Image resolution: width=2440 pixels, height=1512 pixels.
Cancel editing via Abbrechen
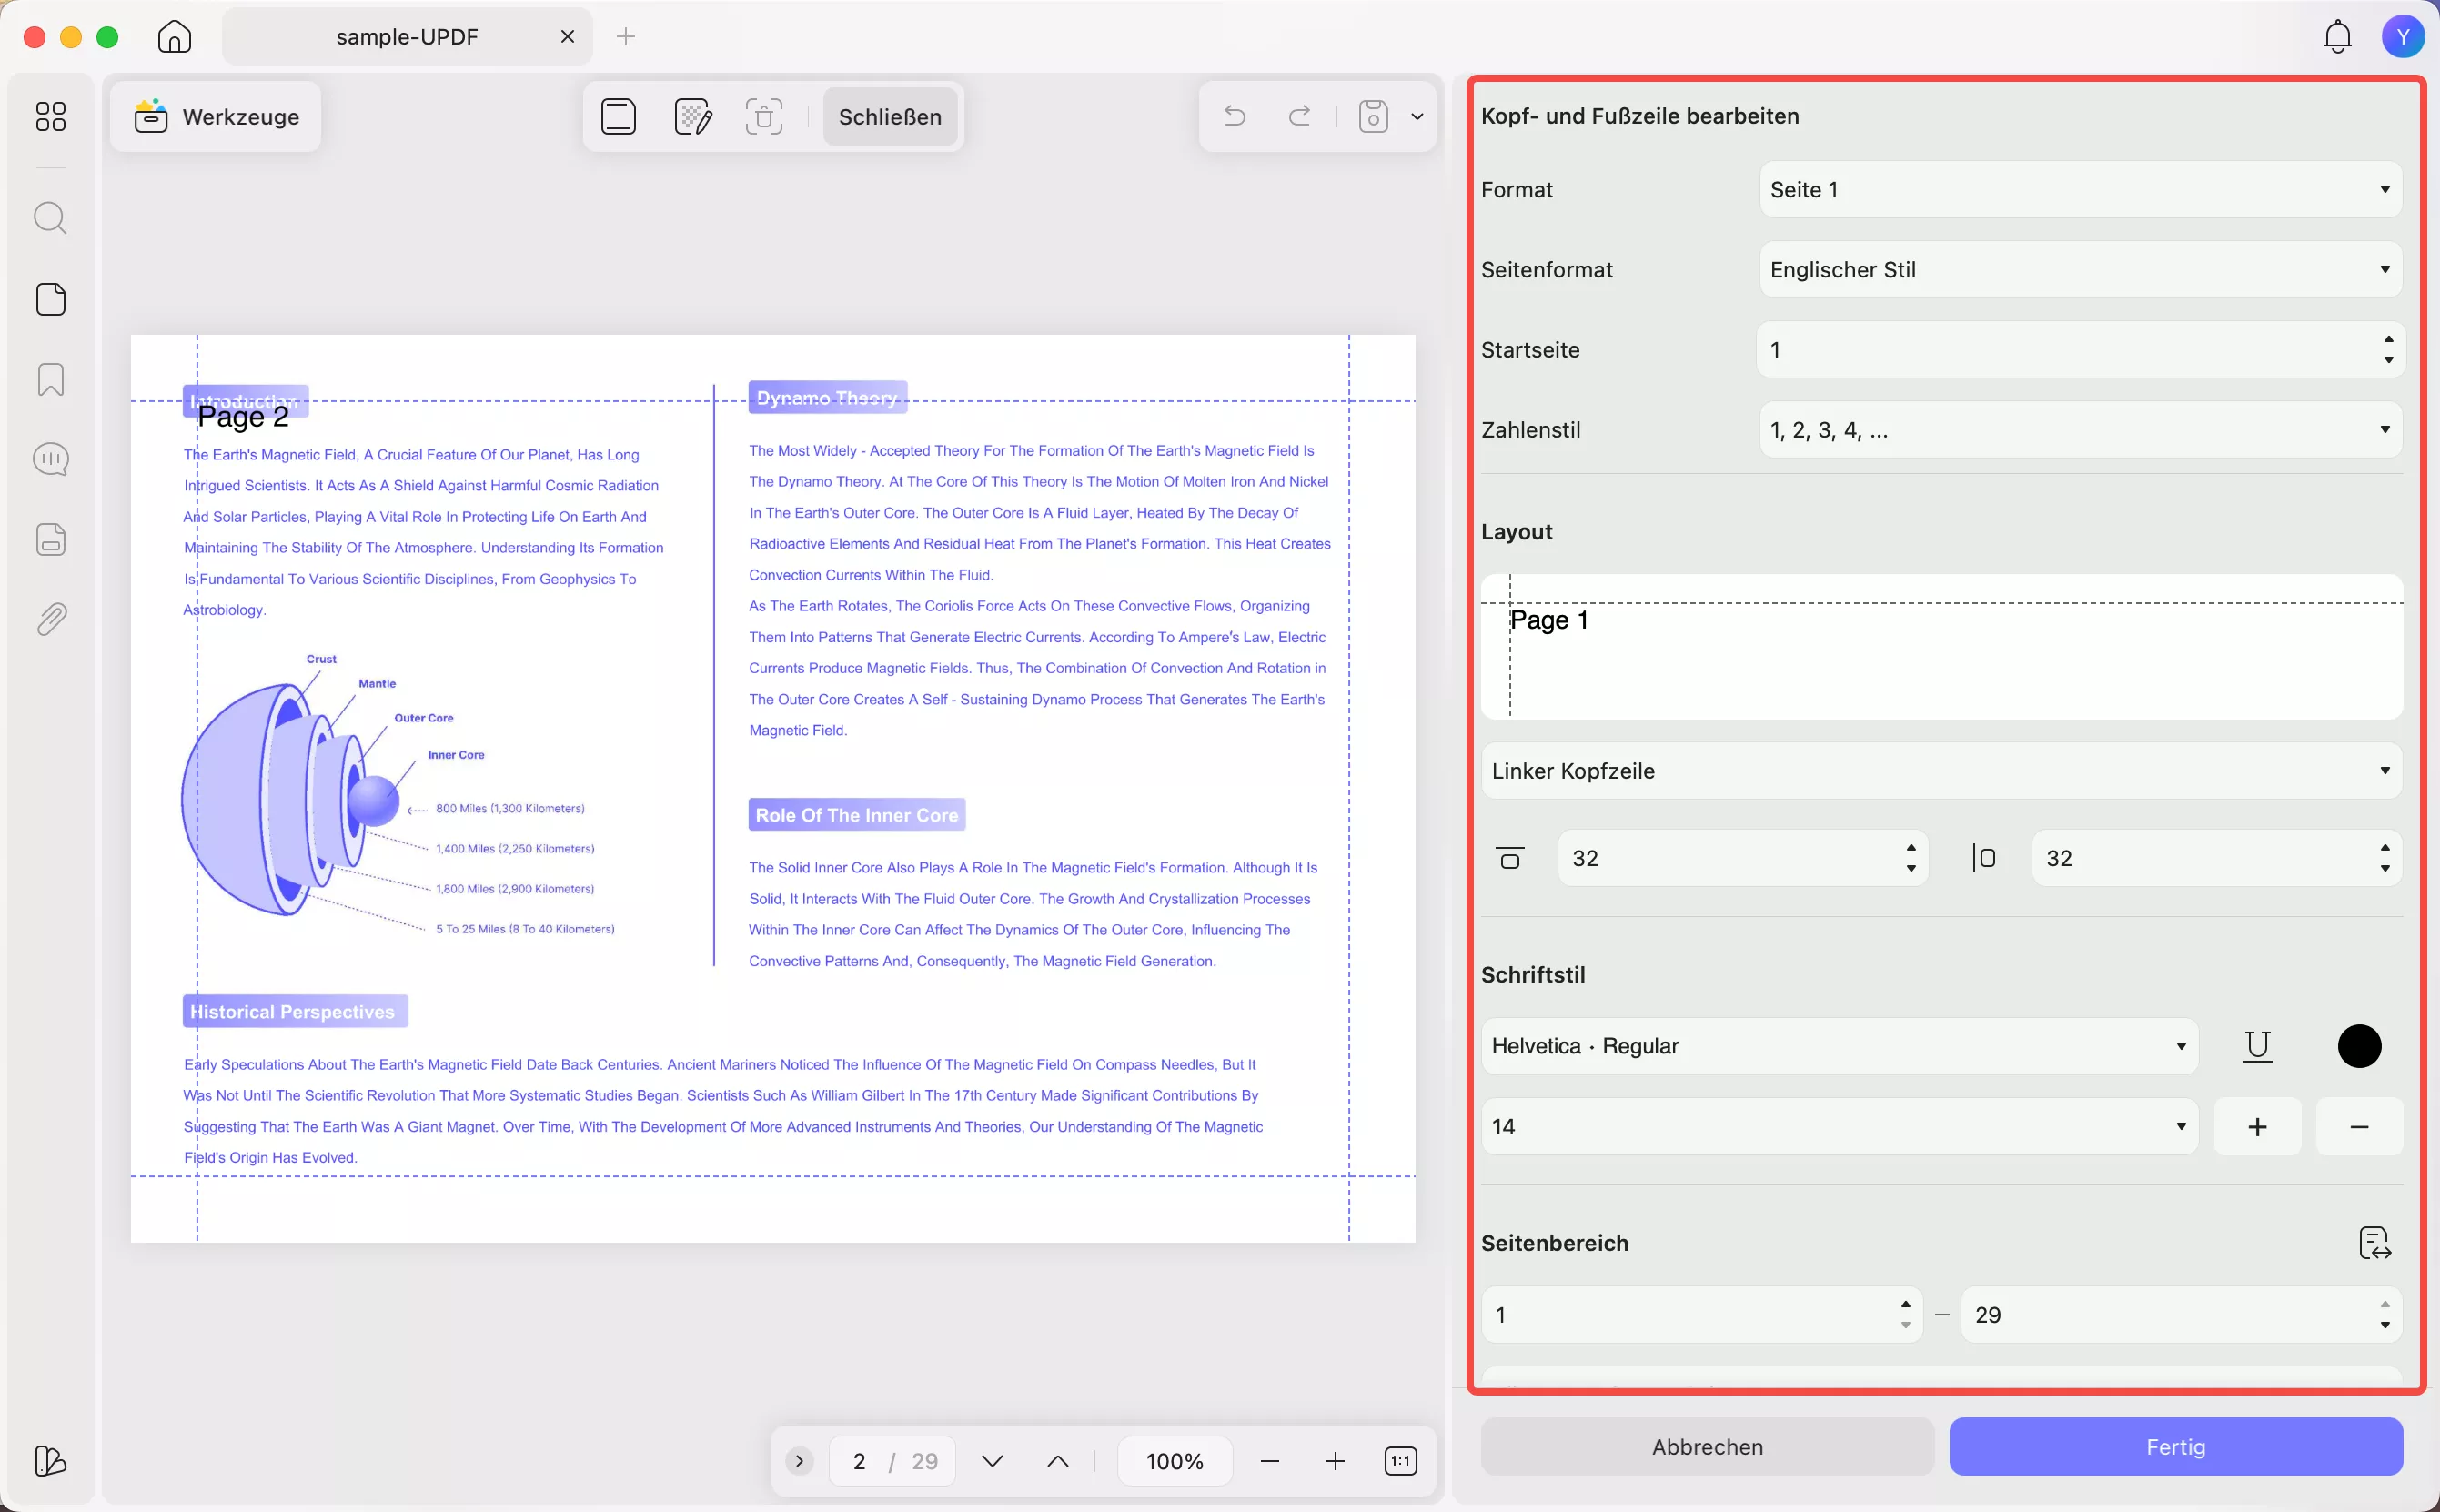coord(1705,1446)
